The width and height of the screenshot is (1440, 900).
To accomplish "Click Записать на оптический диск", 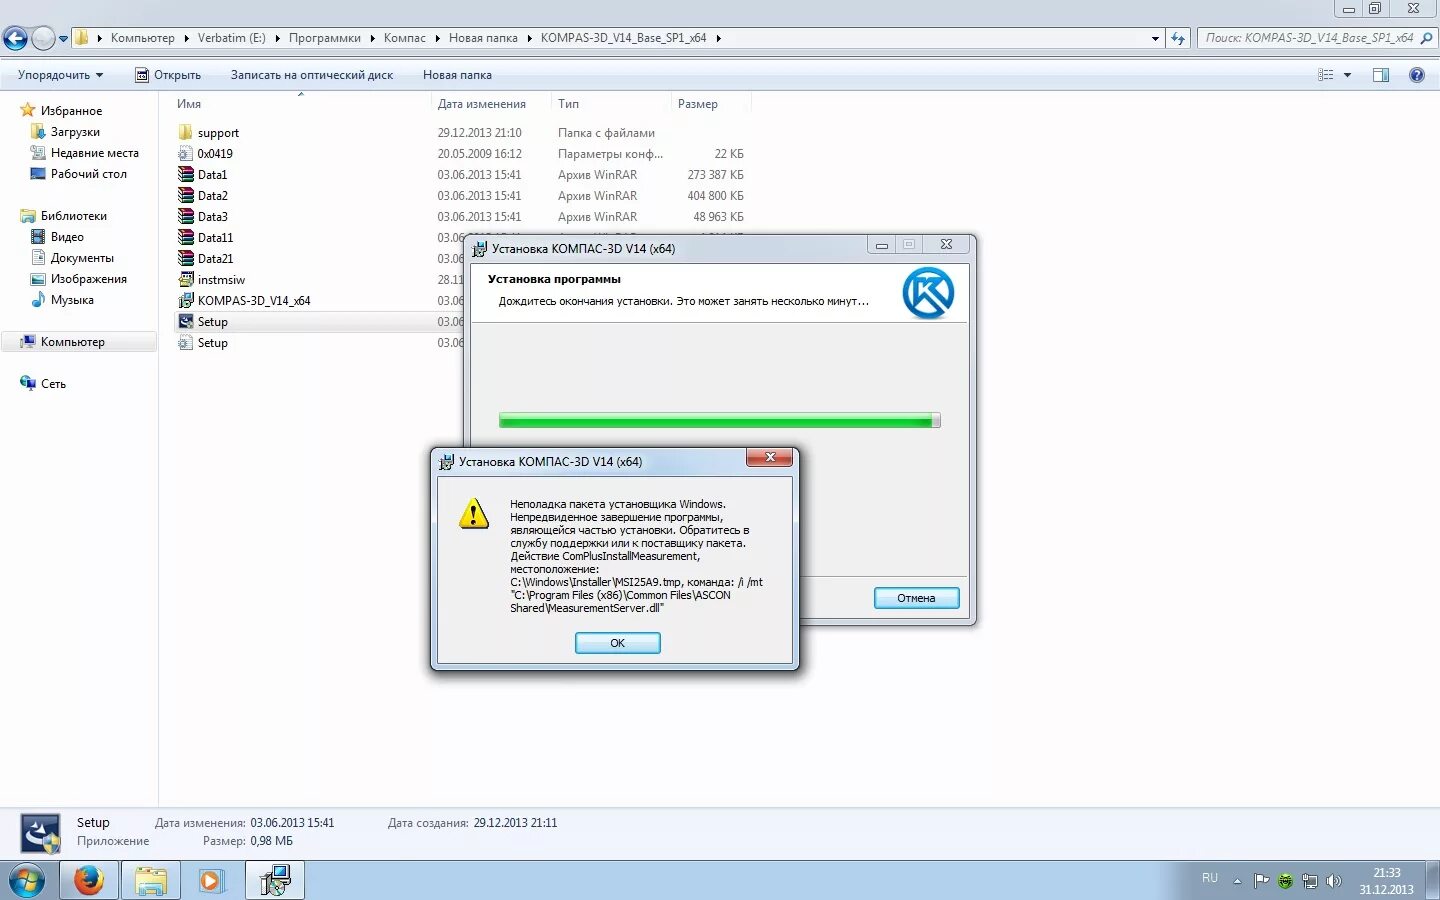I will tap(311, 75).
